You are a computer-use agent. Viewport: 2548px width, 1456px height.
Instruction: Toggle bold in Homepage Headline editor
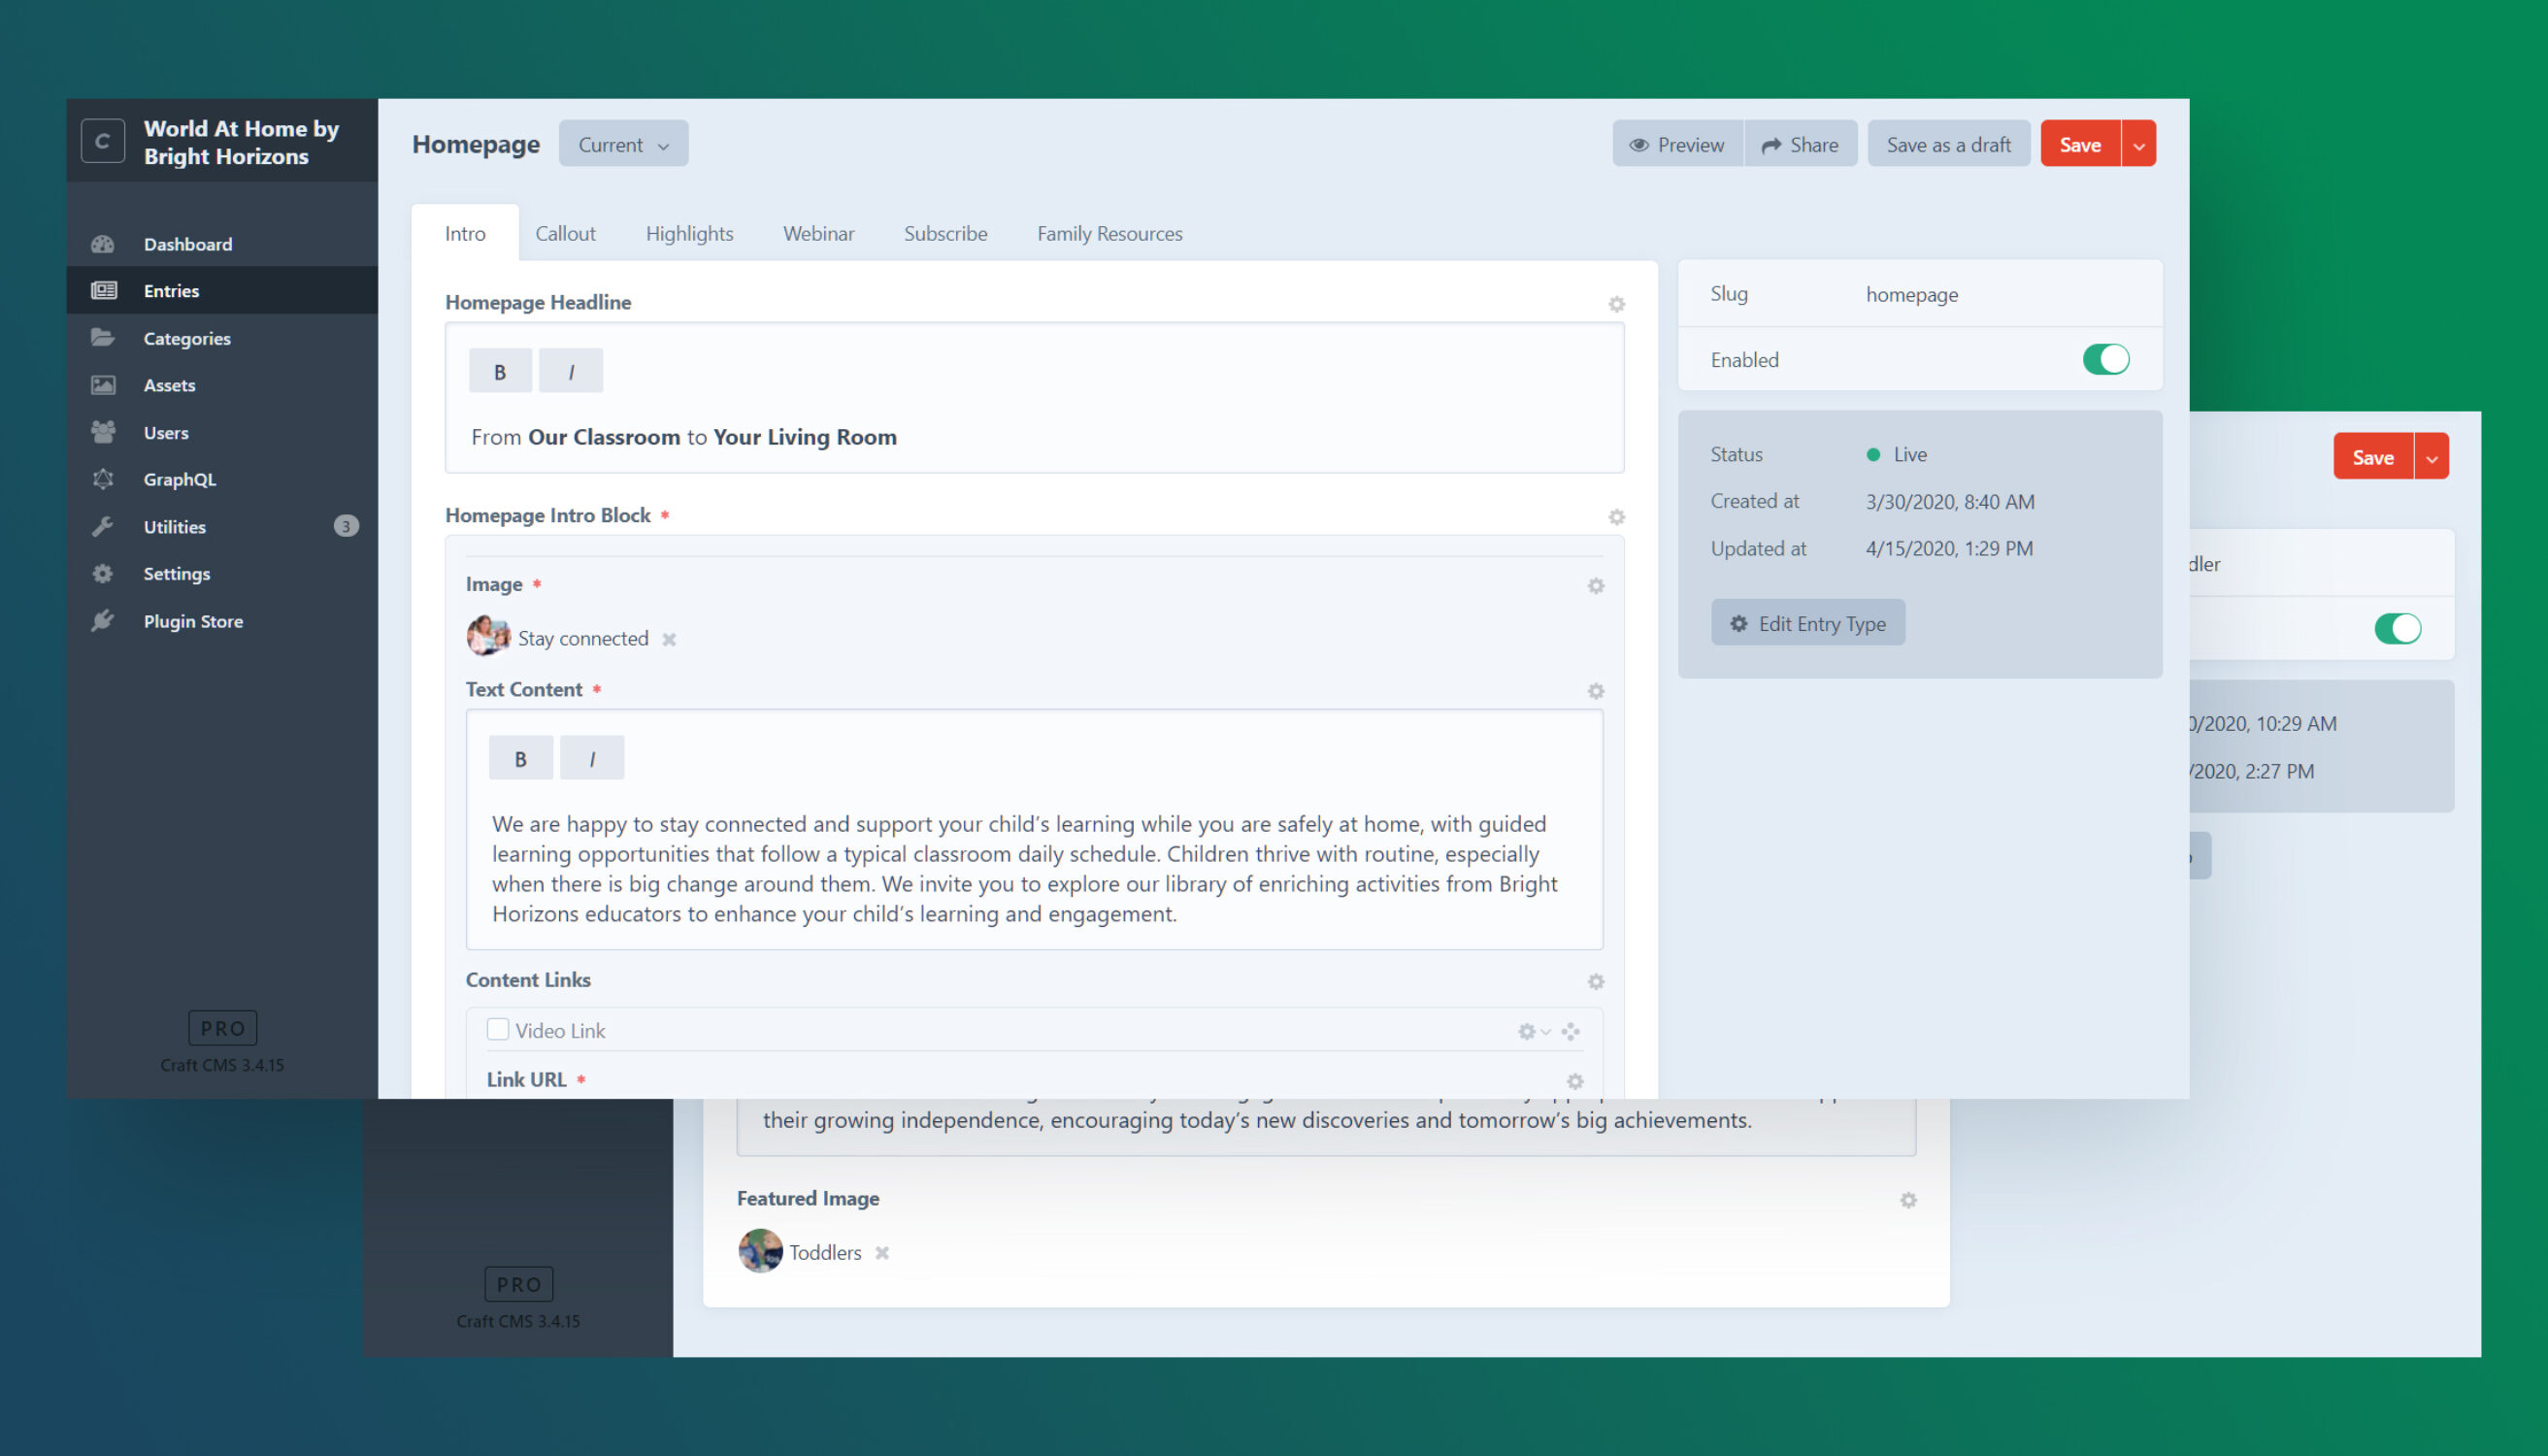tap(500, 371)
